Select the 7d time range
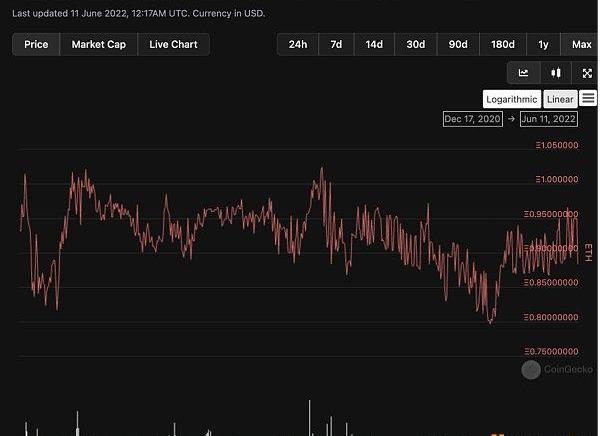 336,45
